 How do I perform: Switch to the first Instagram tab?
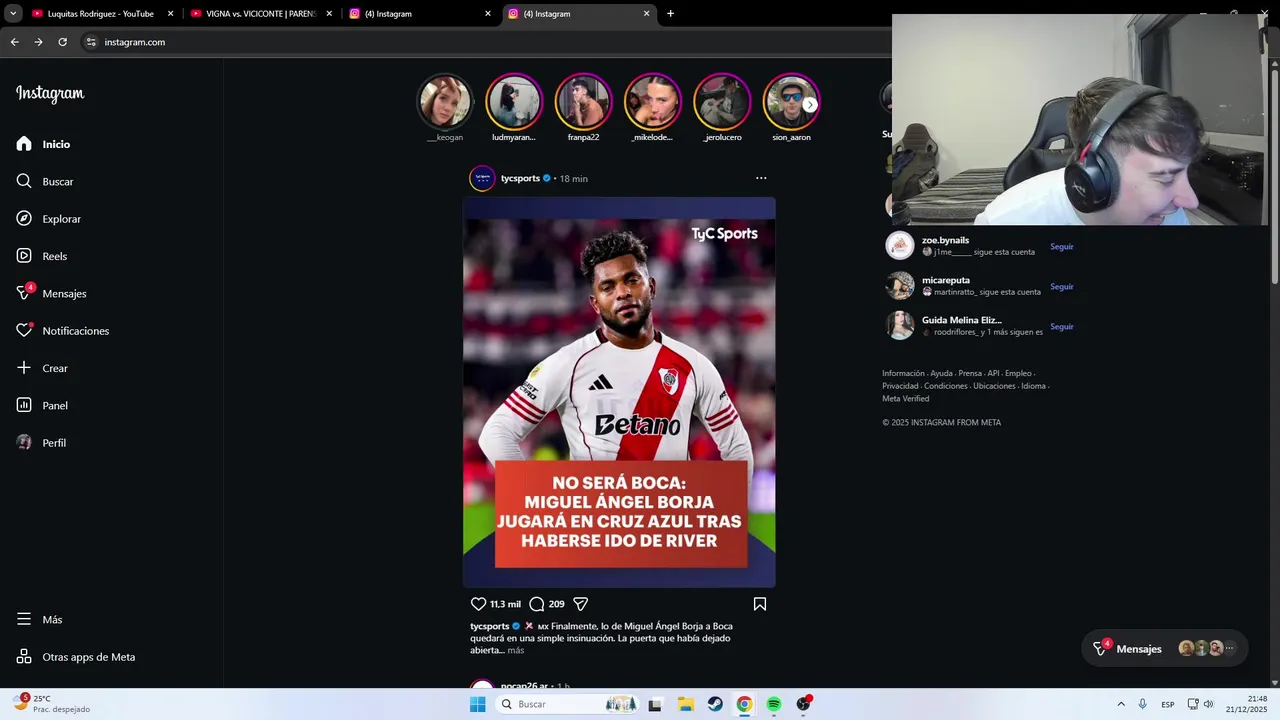click(420, 14)
